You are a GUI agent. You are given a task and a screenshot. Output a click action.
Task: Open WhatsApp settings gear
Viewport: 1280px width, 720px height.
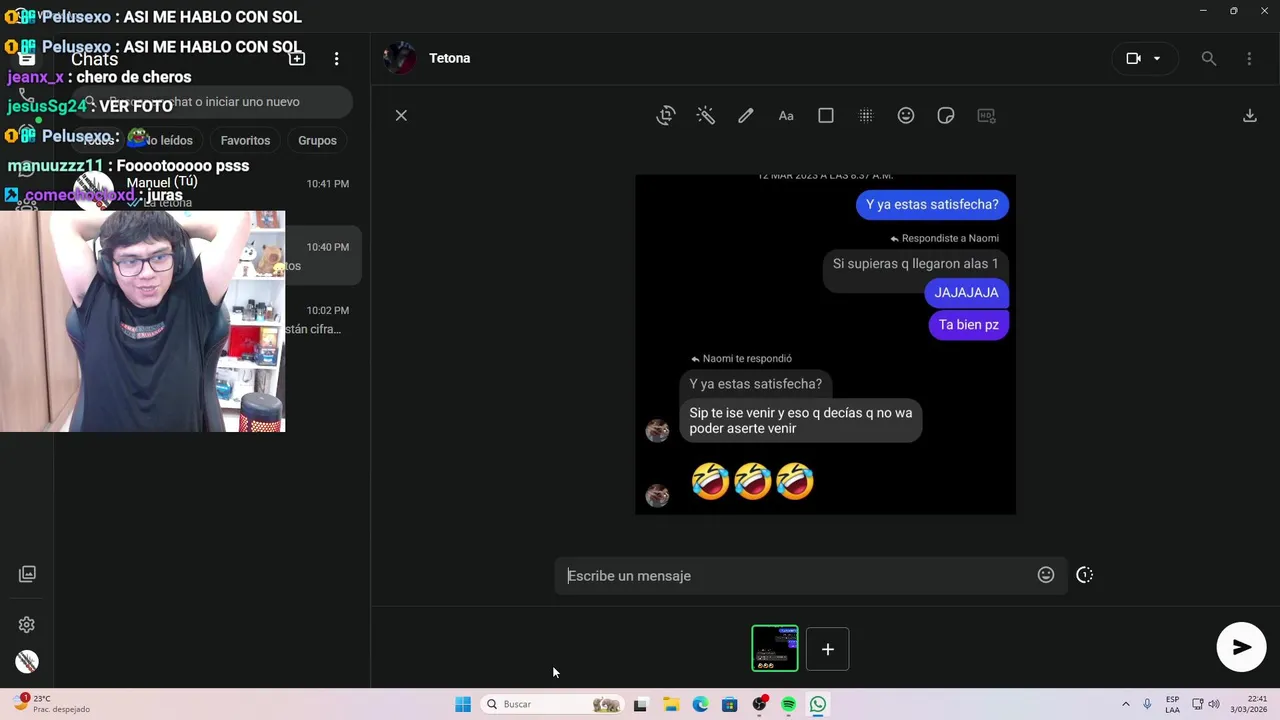(27, 625)
